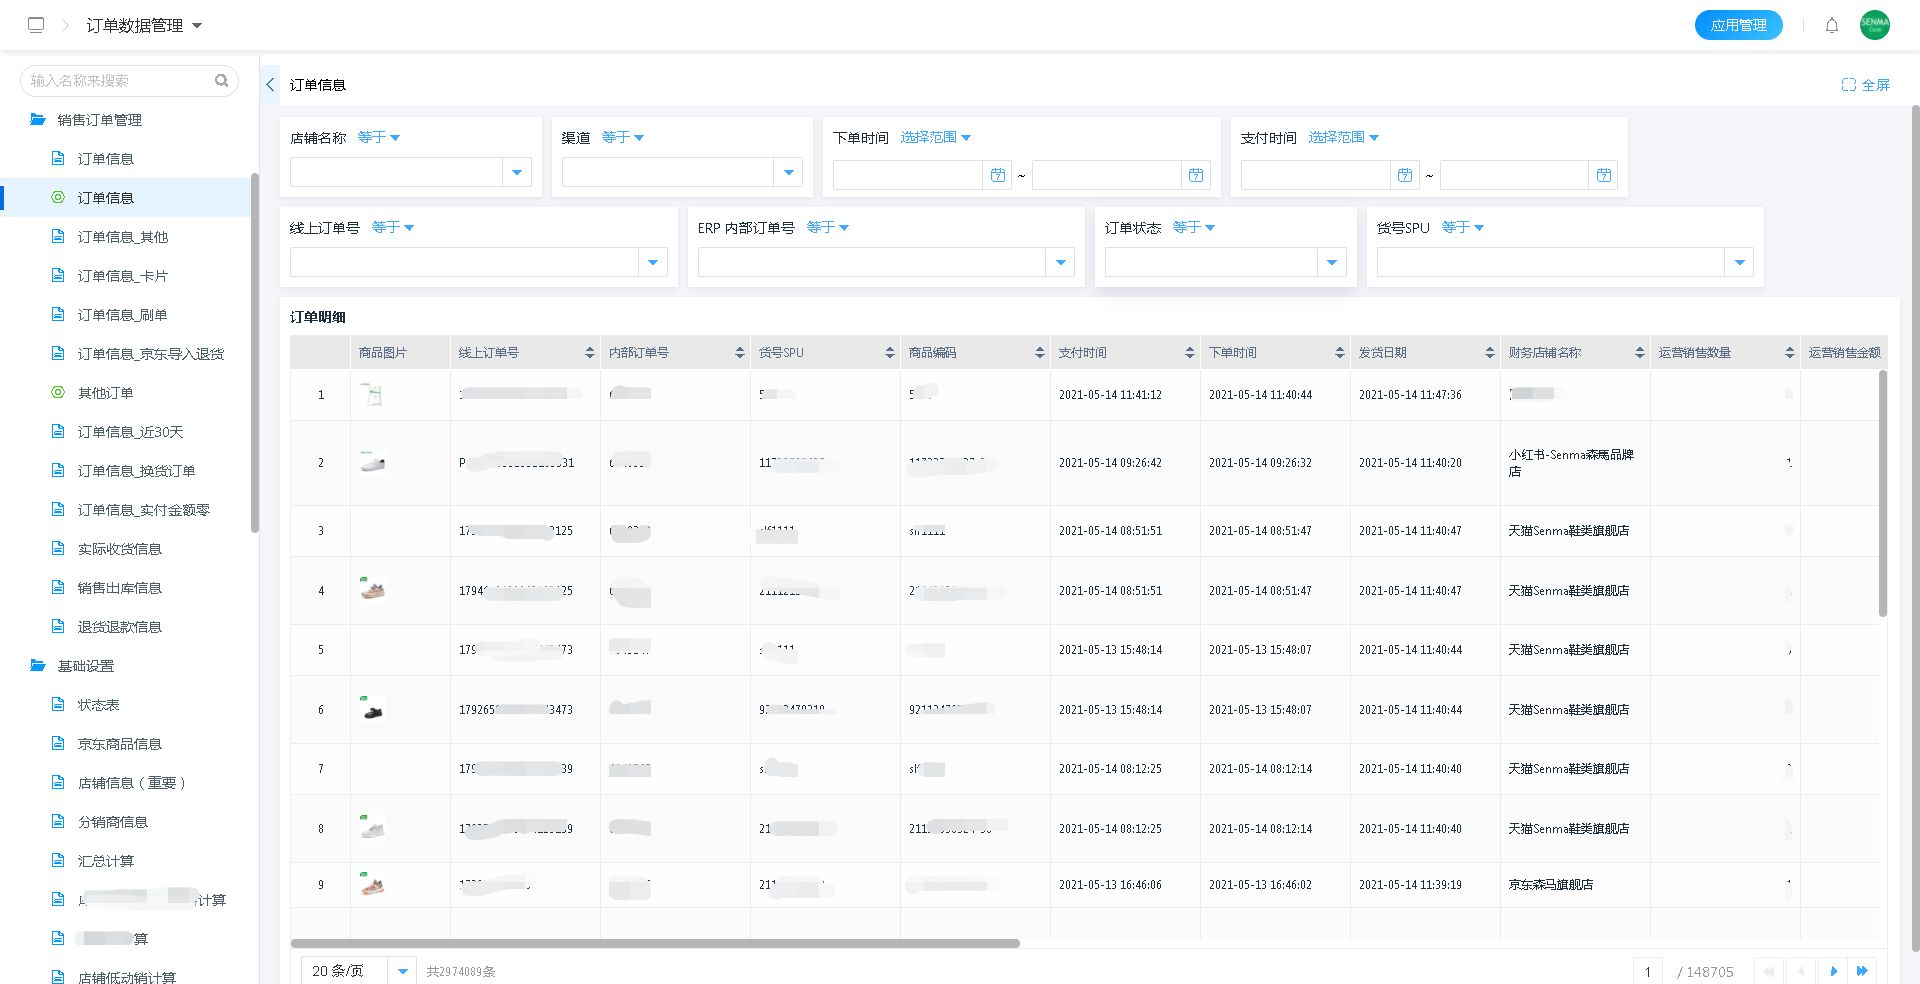Click the horizontal scrollbar under the table
The image size is (1920, 984).
point(655,943)
